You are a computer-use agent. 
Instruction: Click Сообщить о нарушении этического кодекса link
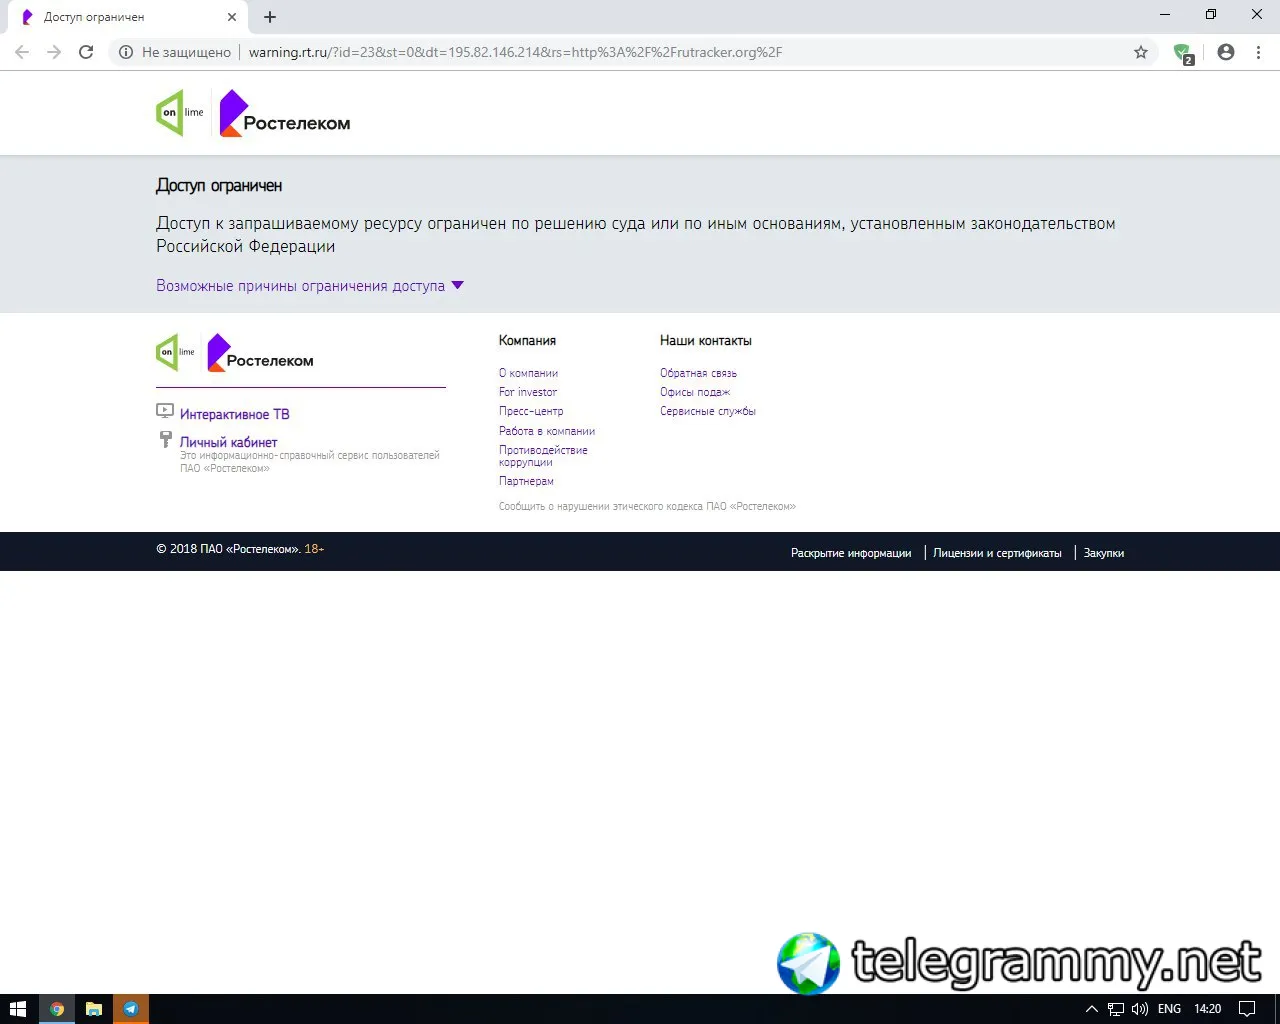pos(647,507)
